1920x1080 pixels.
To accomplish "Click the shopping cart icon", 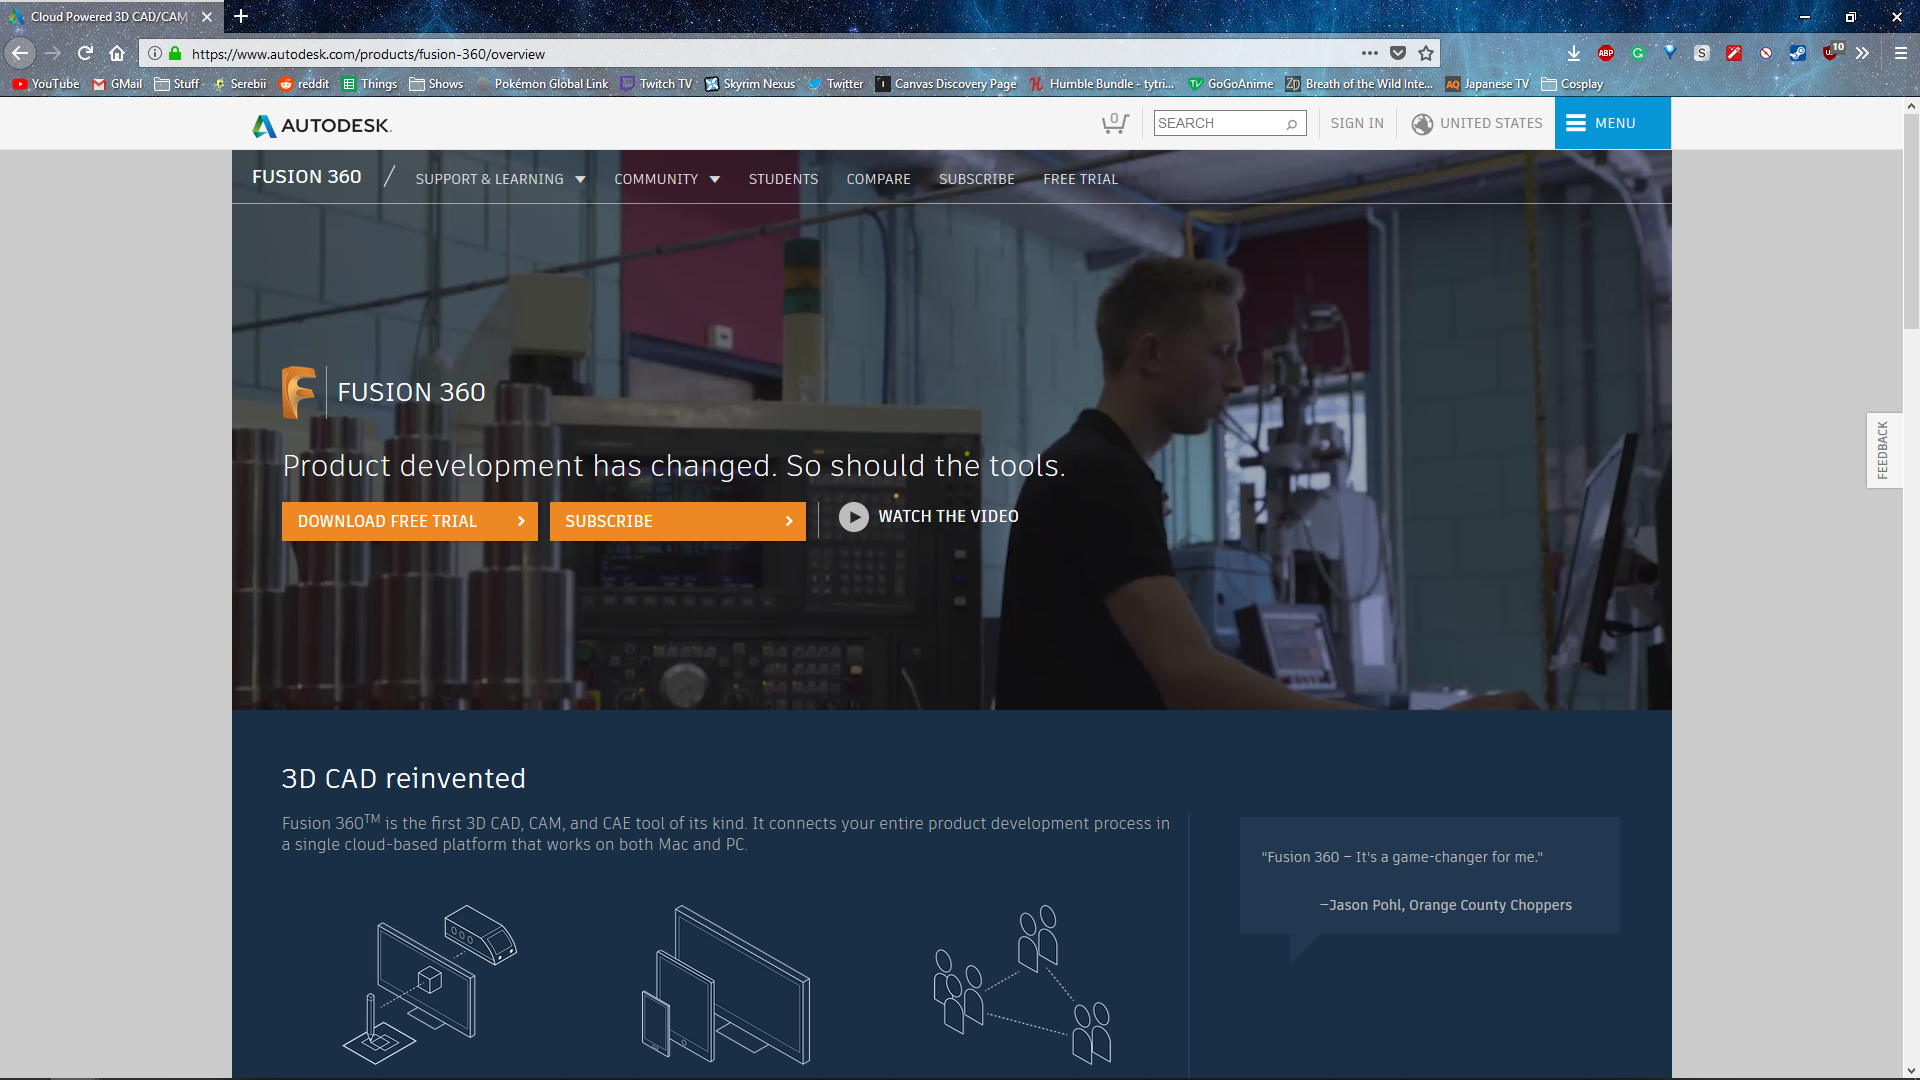I will click(1114, 123).
